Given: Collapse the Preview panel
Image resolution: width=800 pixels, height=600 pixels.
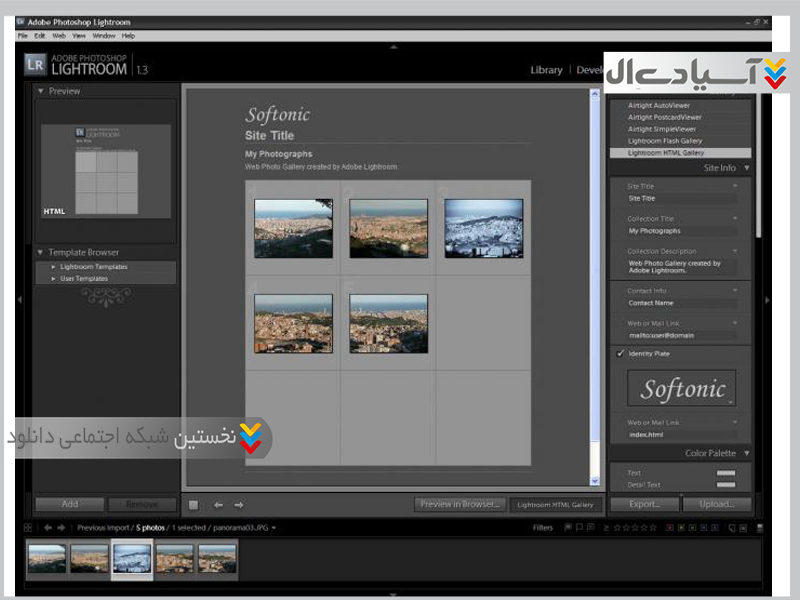Looking at the screenshot, I should (x=41, y=91).
